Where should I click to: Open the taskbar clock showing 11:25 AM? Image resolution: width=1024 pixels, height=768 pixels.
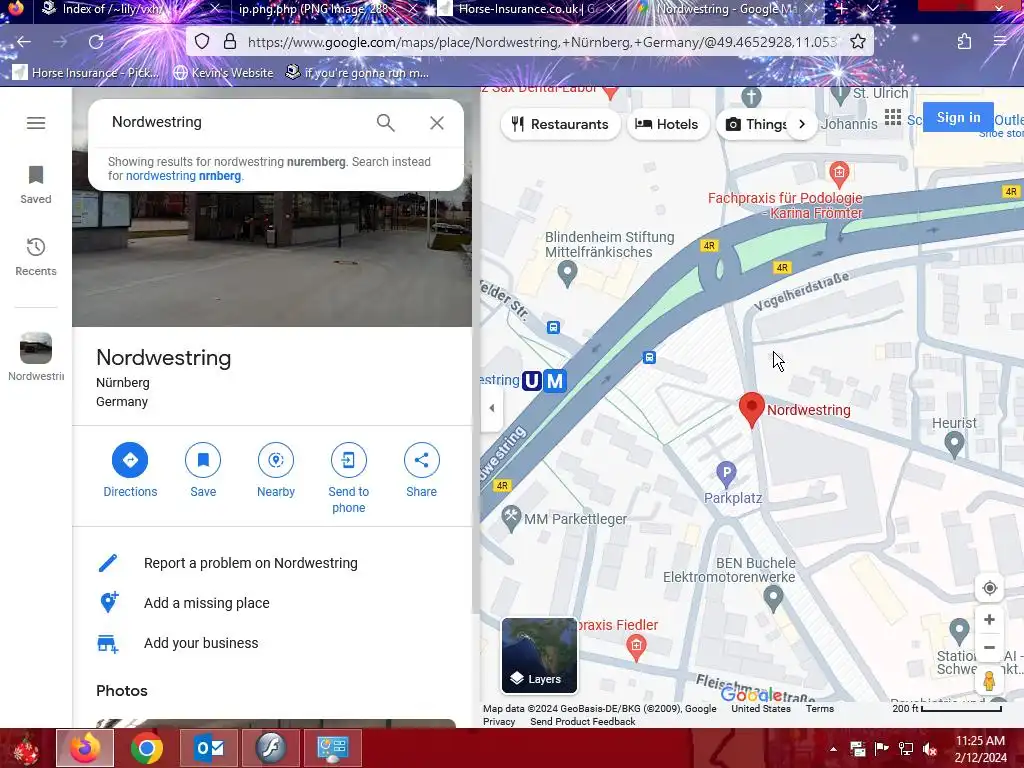click(980, 749)
